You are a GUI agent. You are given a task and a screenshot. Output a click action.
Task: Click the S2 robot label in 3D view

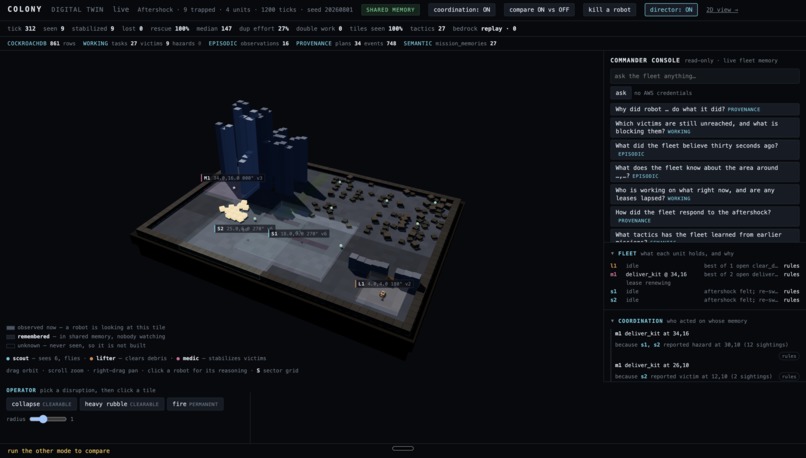(x=244, y=229)
